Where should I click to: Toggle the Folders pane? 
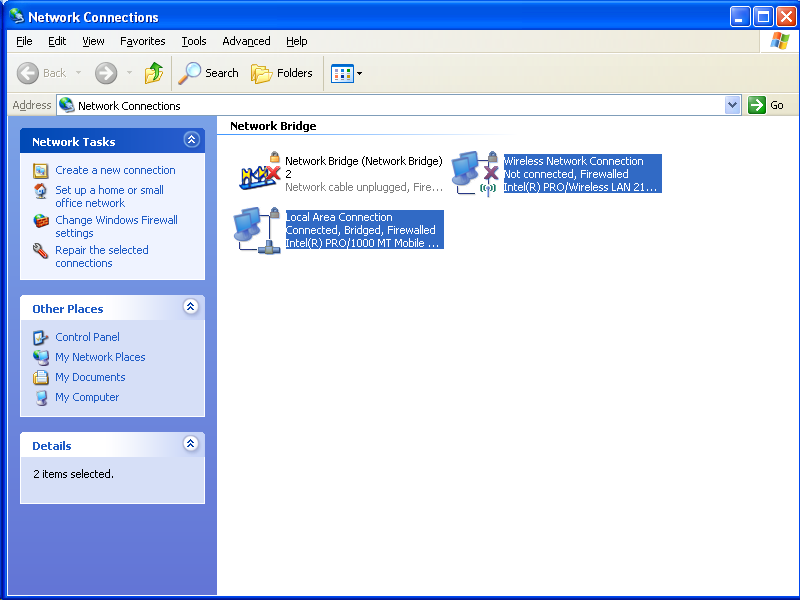(x=282, y=73)
